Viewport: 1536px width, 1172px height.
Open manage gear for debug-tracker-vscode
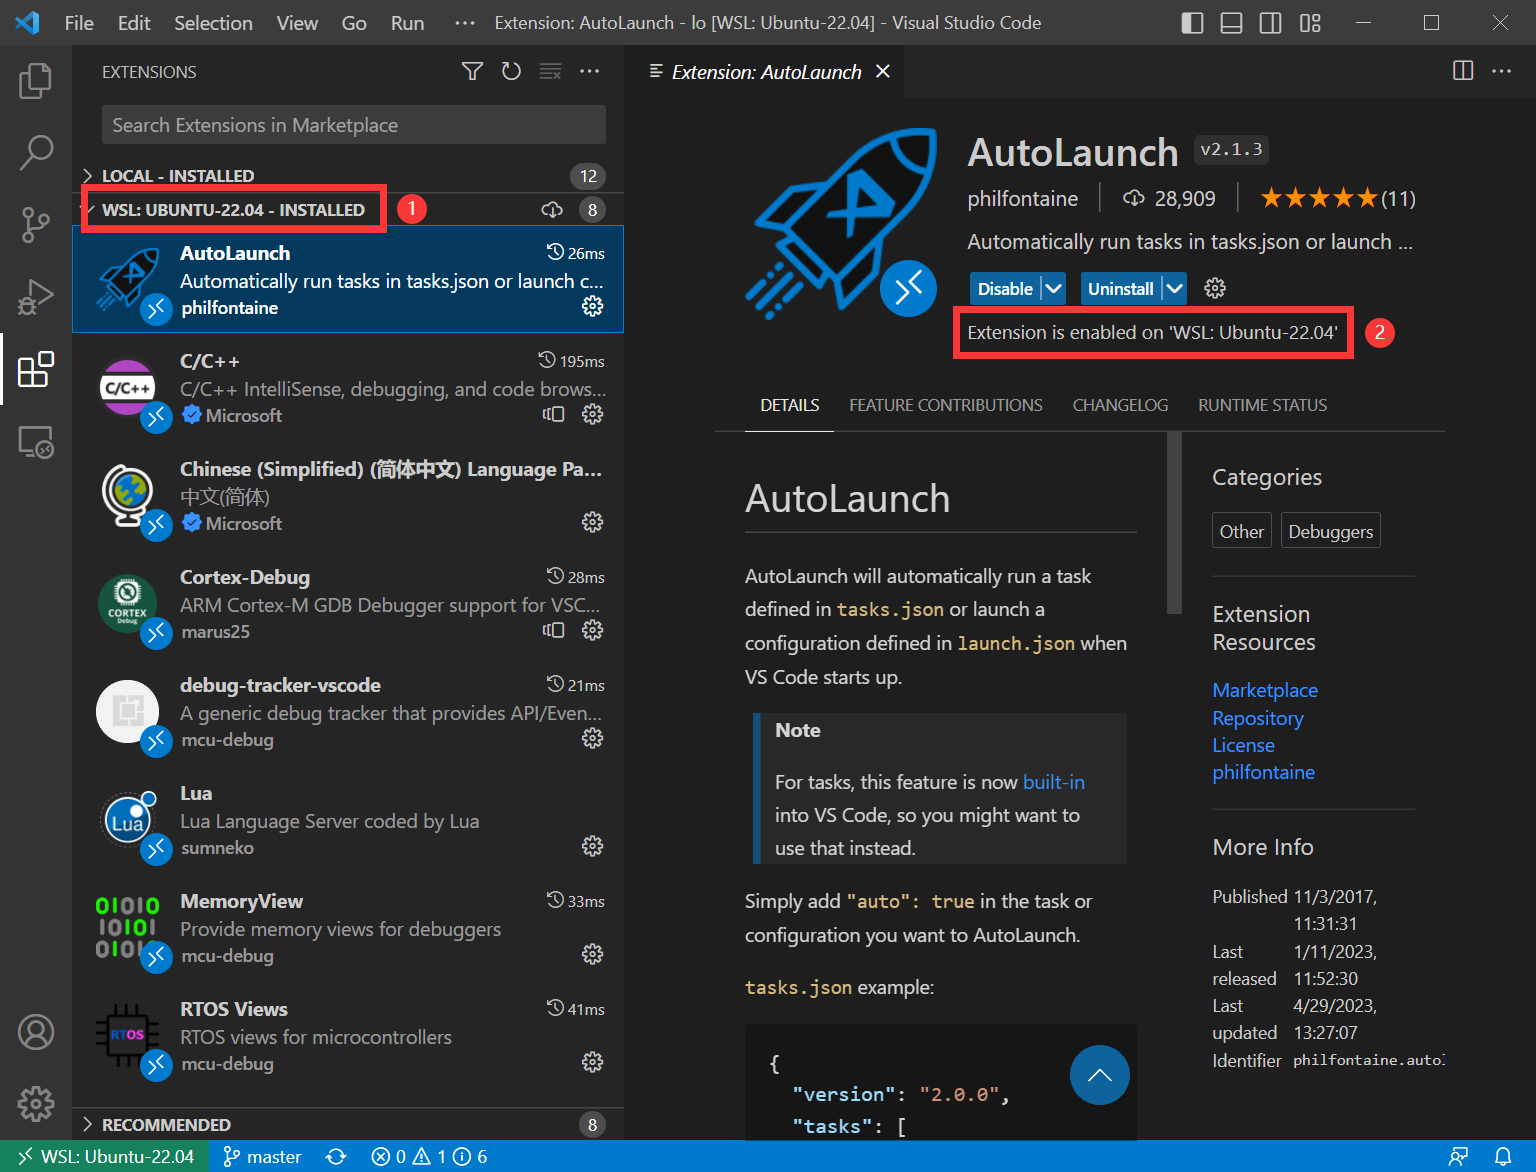tap(593, 738)
